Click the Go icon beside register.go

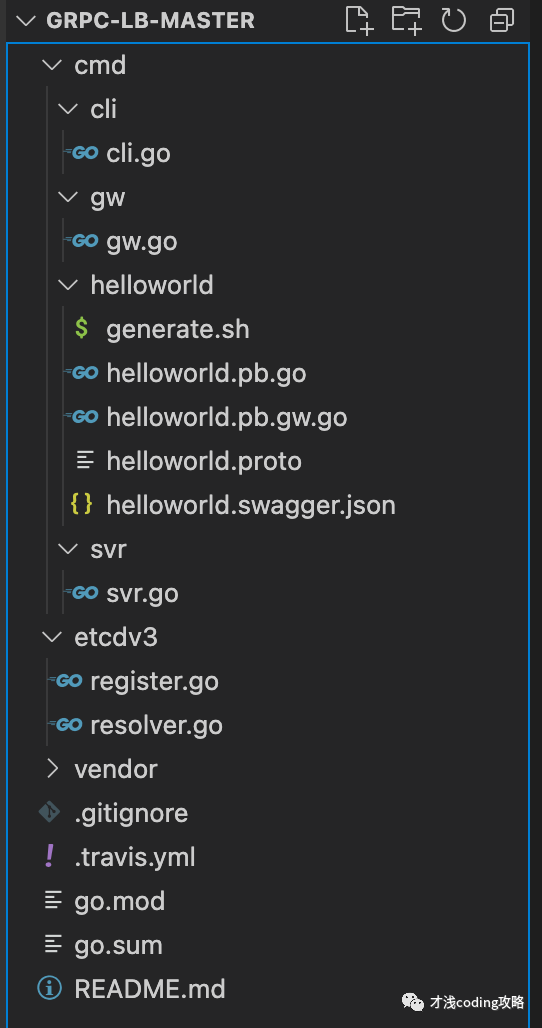coord(66,681)
